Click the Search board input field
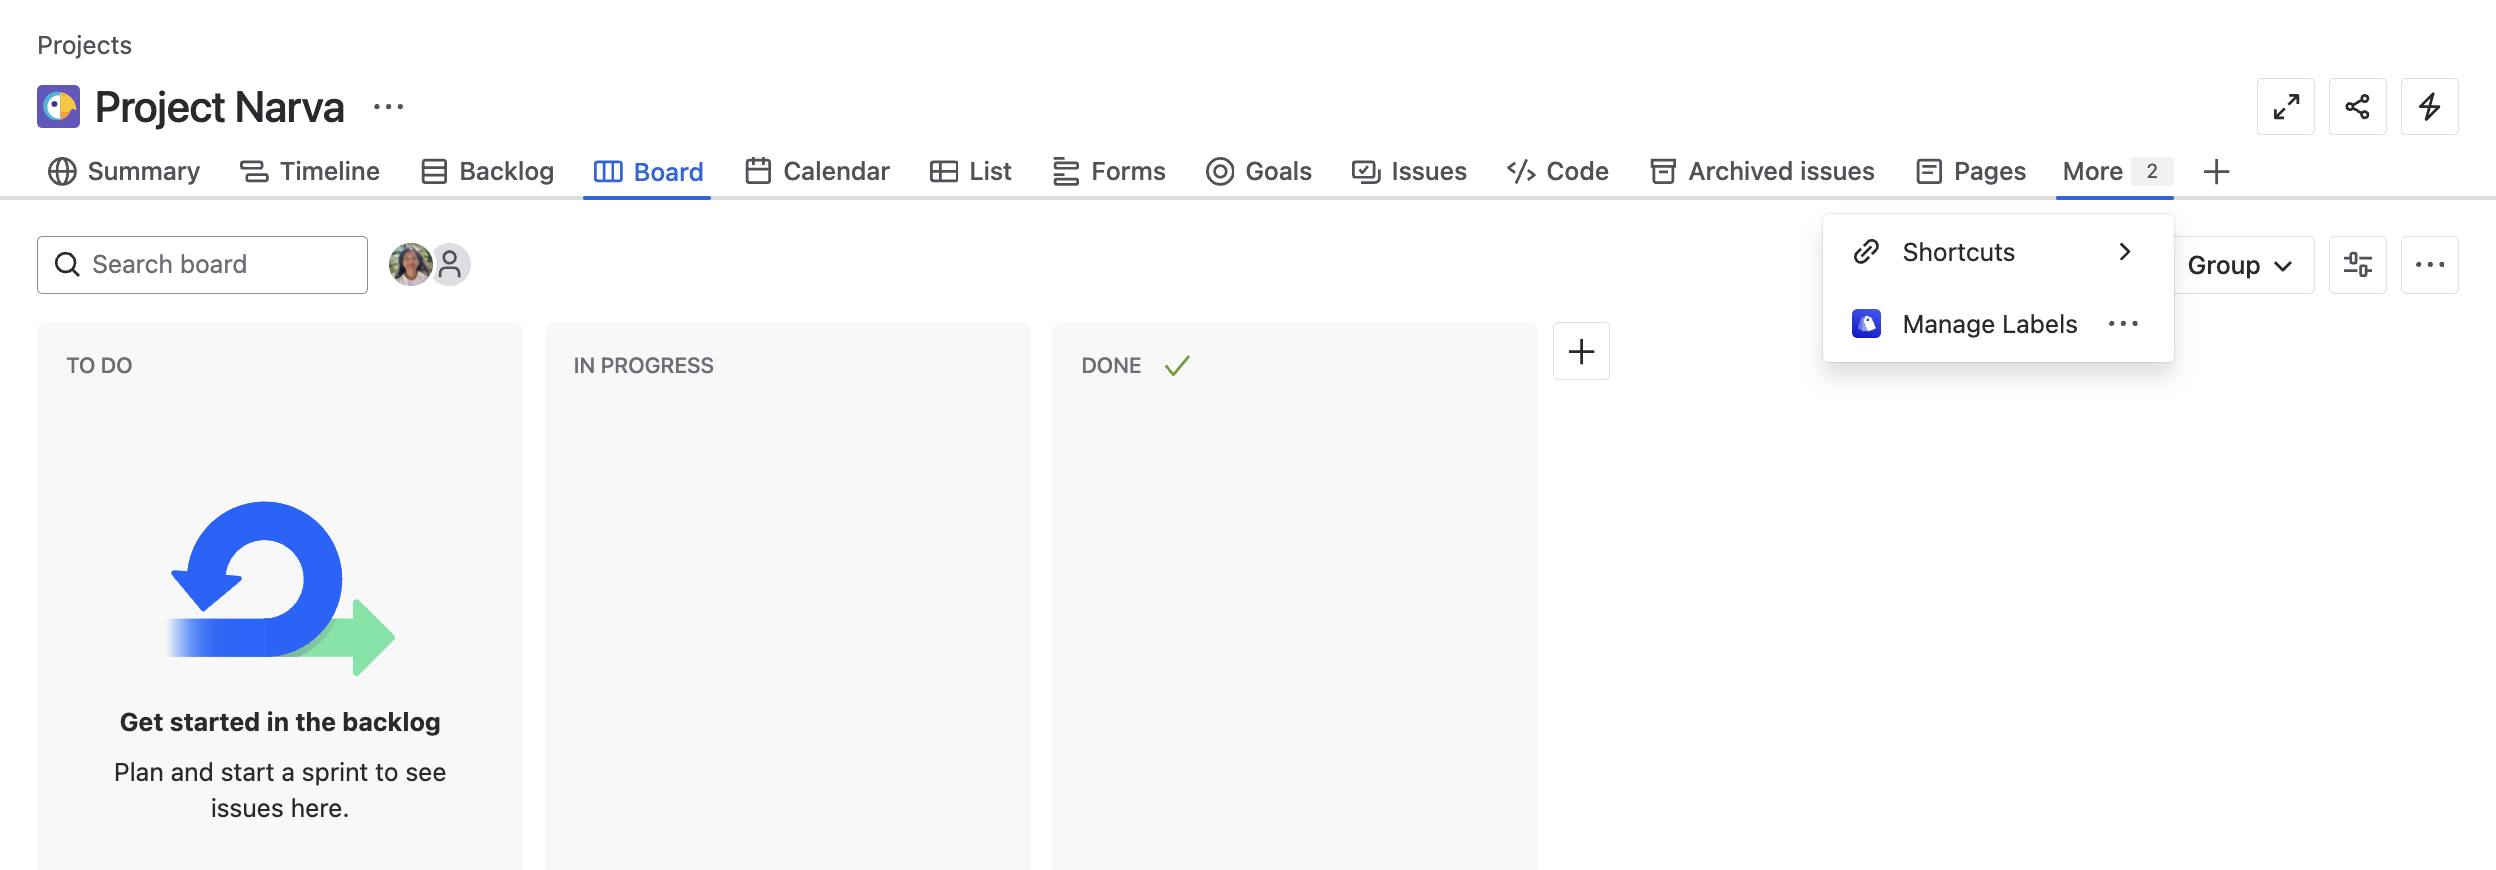The width and height of the screenshot is (2496, 870). point(202,265)
